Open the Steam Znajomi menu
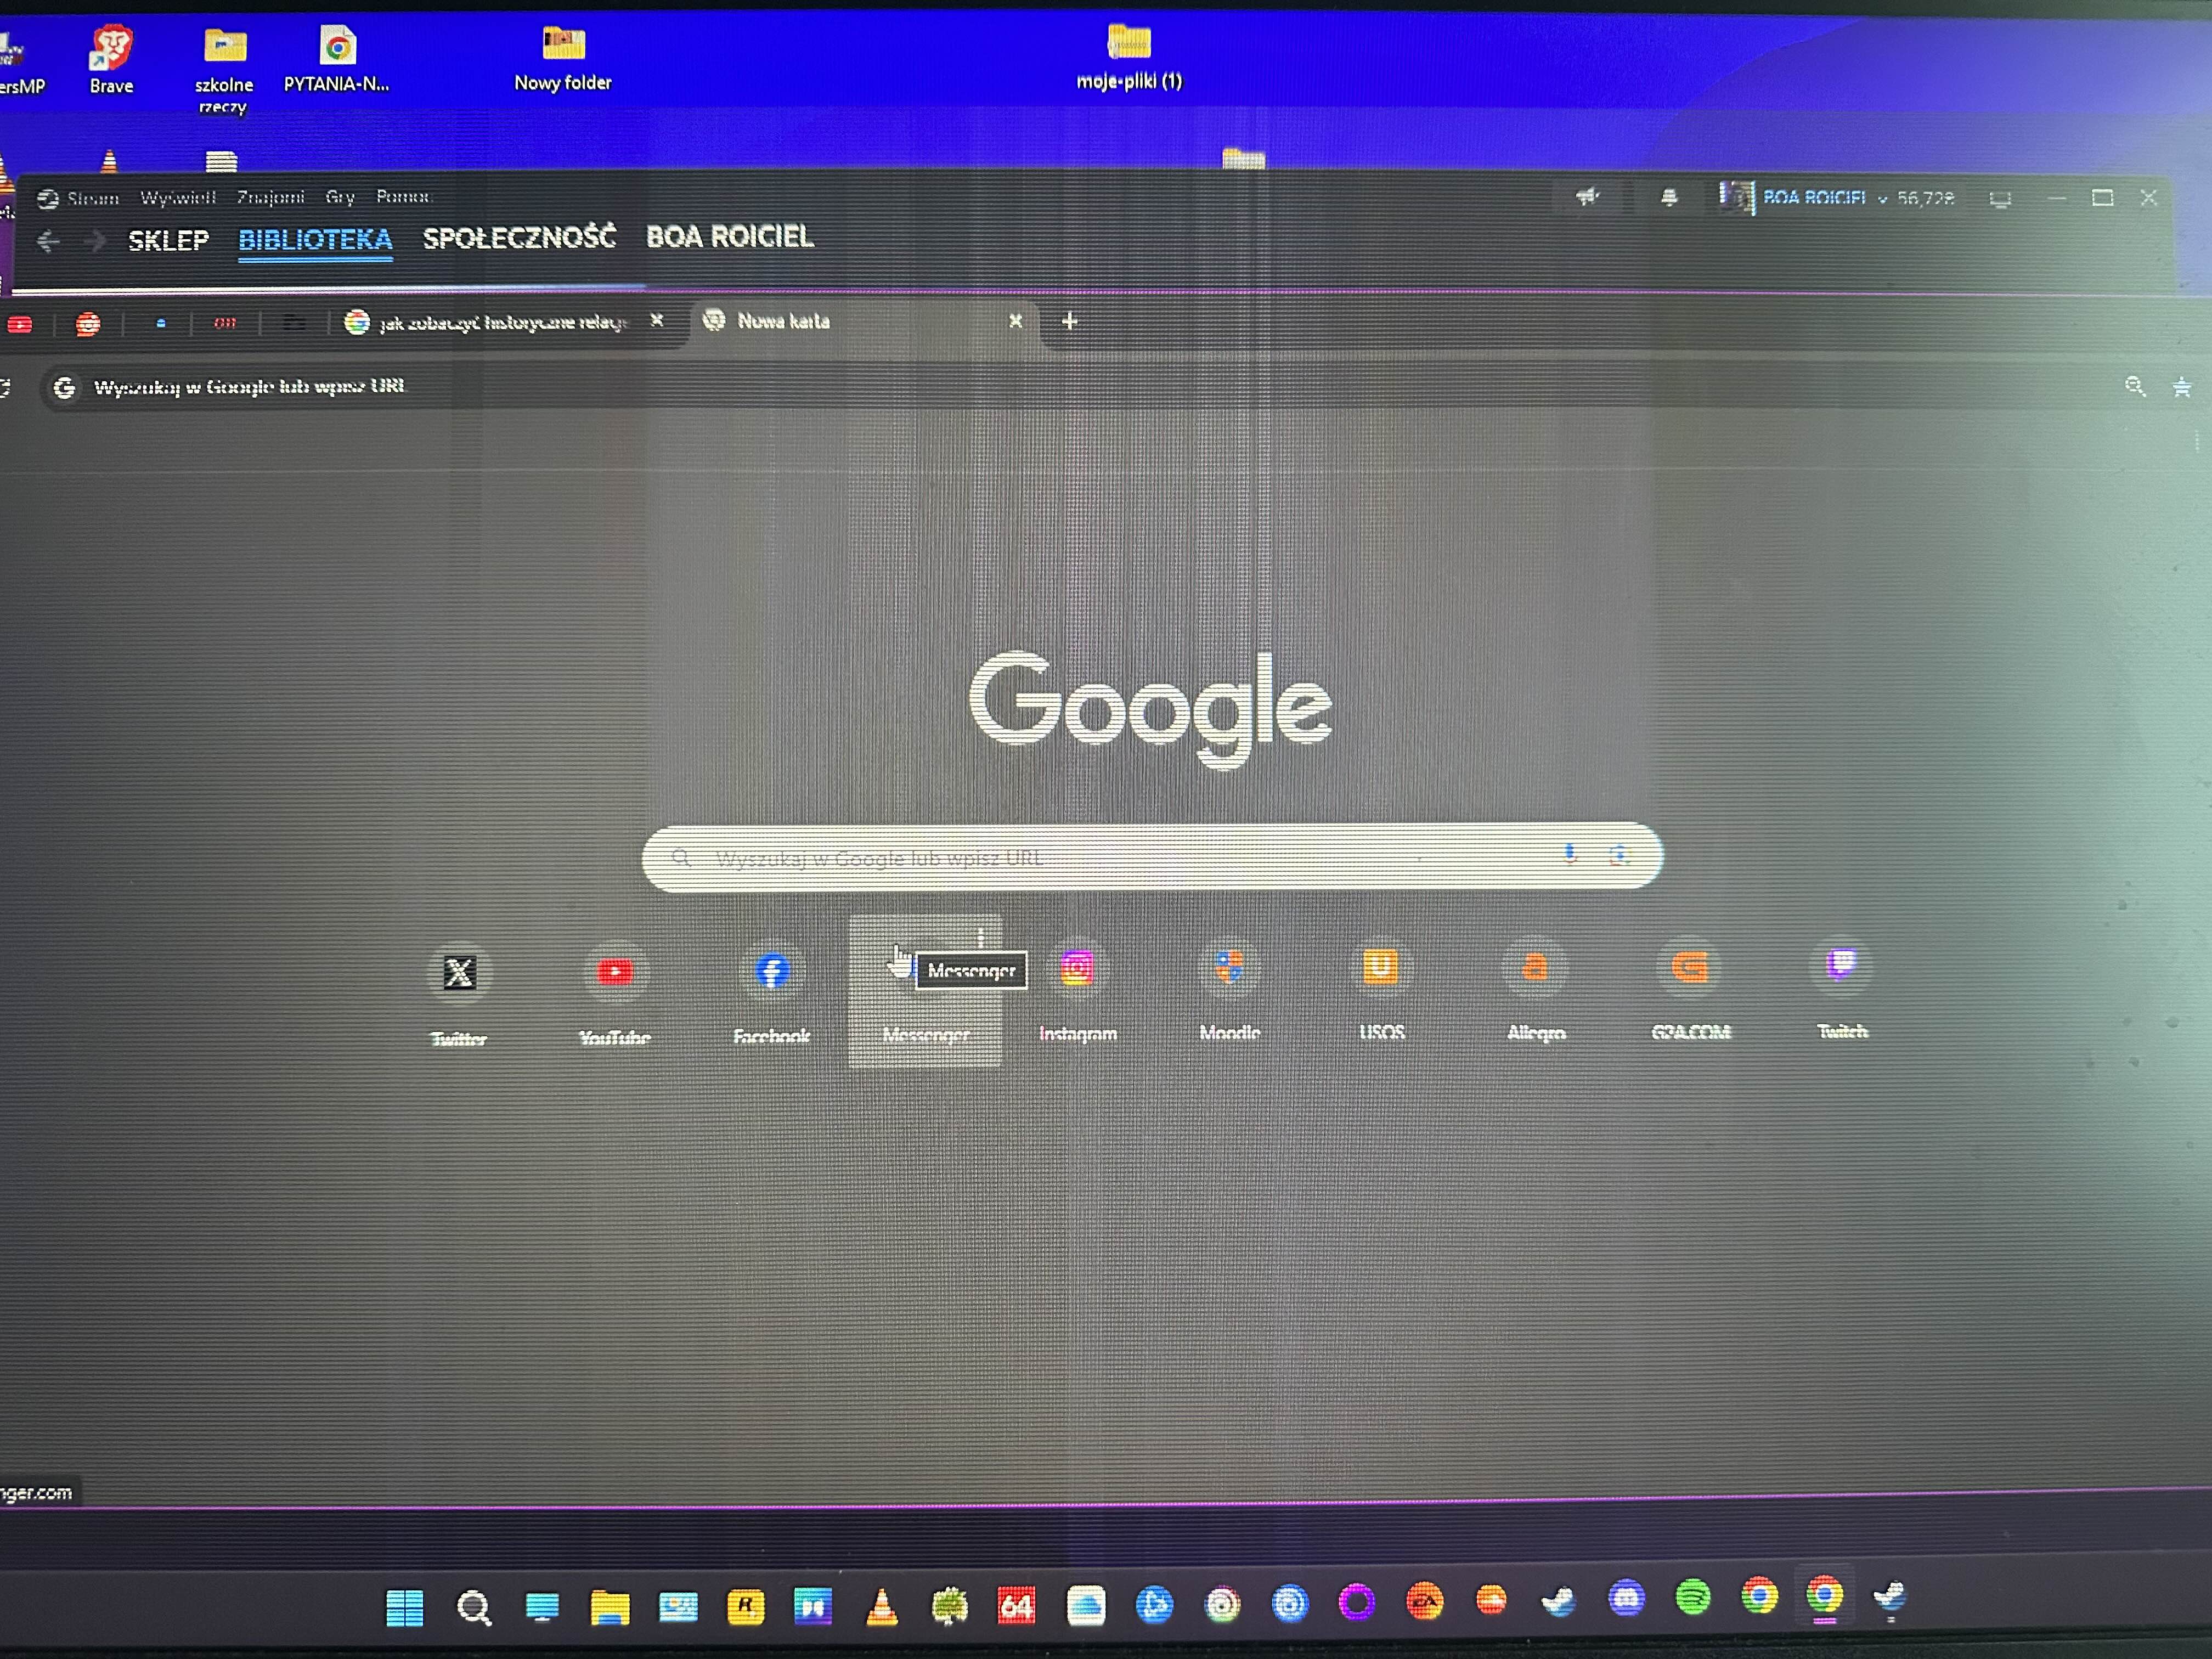2212x1659 pixels. (x=270, y=198)
